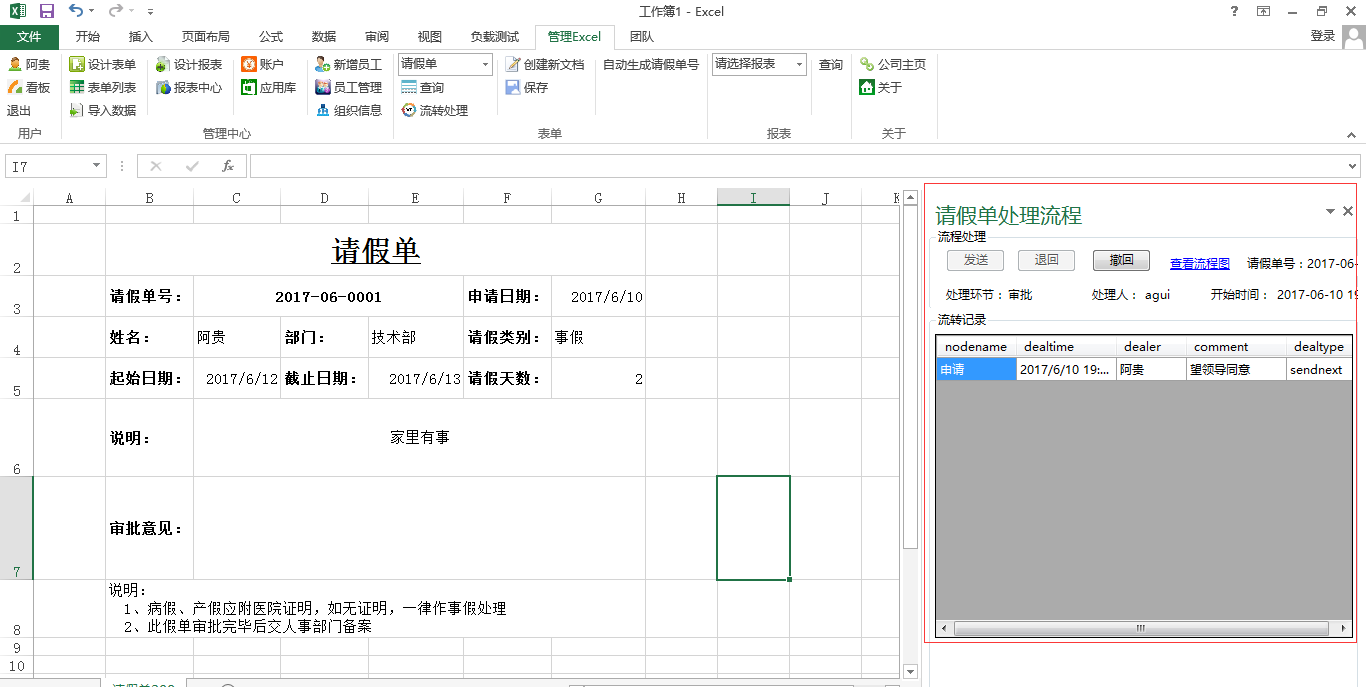
Task: Select column C header in worksheet
Action: pos(237,198)
